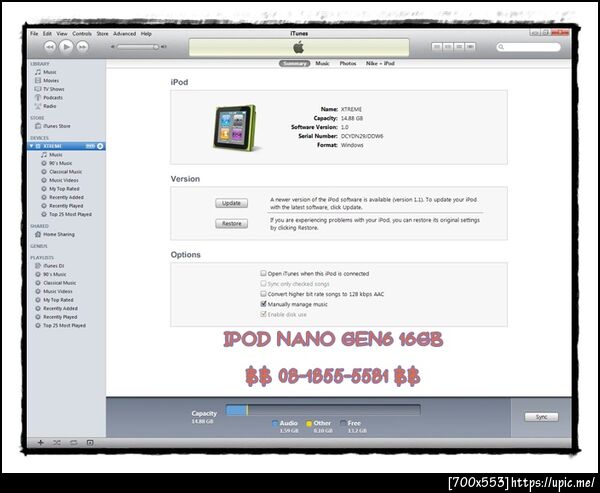Open Top 25 Most Played under the XTREME device
Image resolution: width=600 pixels, height=493 pixels.
point(70,214)
